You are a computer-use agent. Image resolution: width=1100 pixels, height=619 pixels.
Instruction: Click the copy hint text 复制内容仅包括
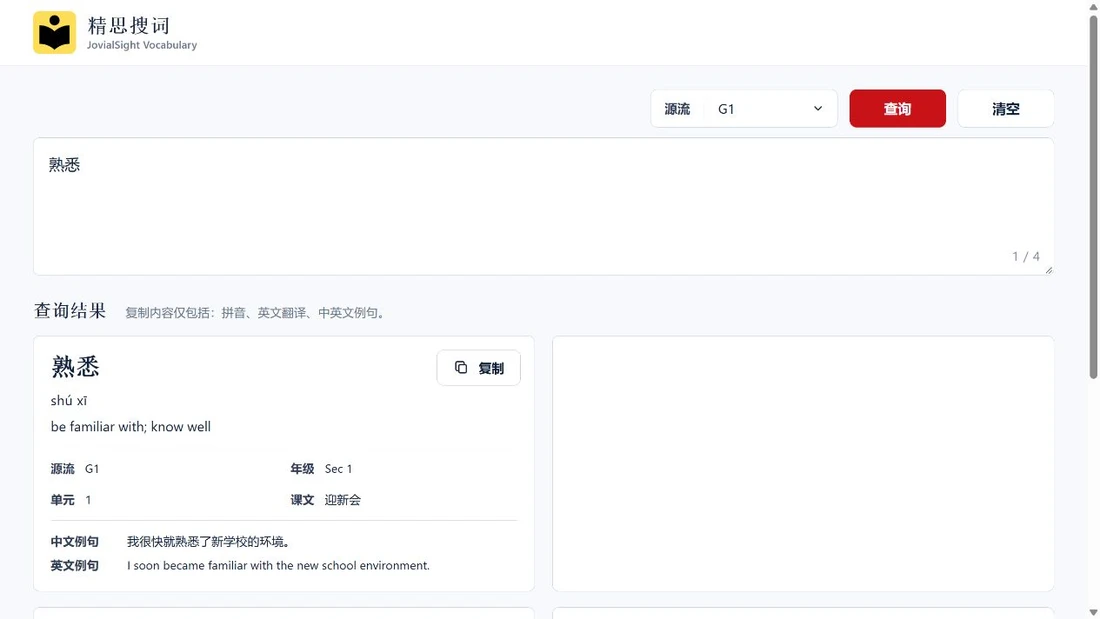coord(255,313)
